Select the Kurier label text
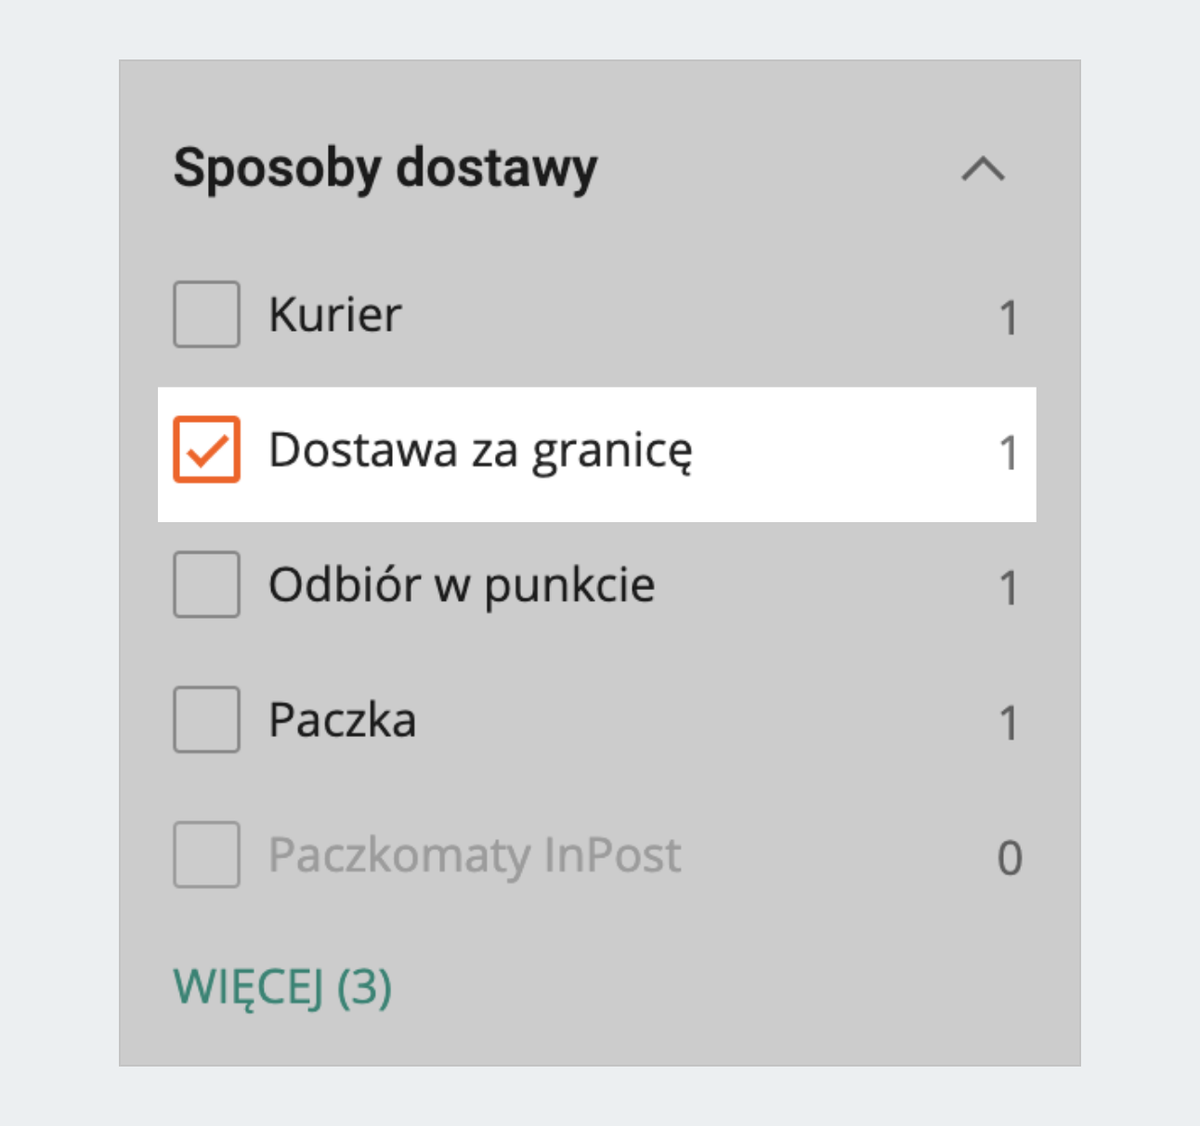 point(335,315)
